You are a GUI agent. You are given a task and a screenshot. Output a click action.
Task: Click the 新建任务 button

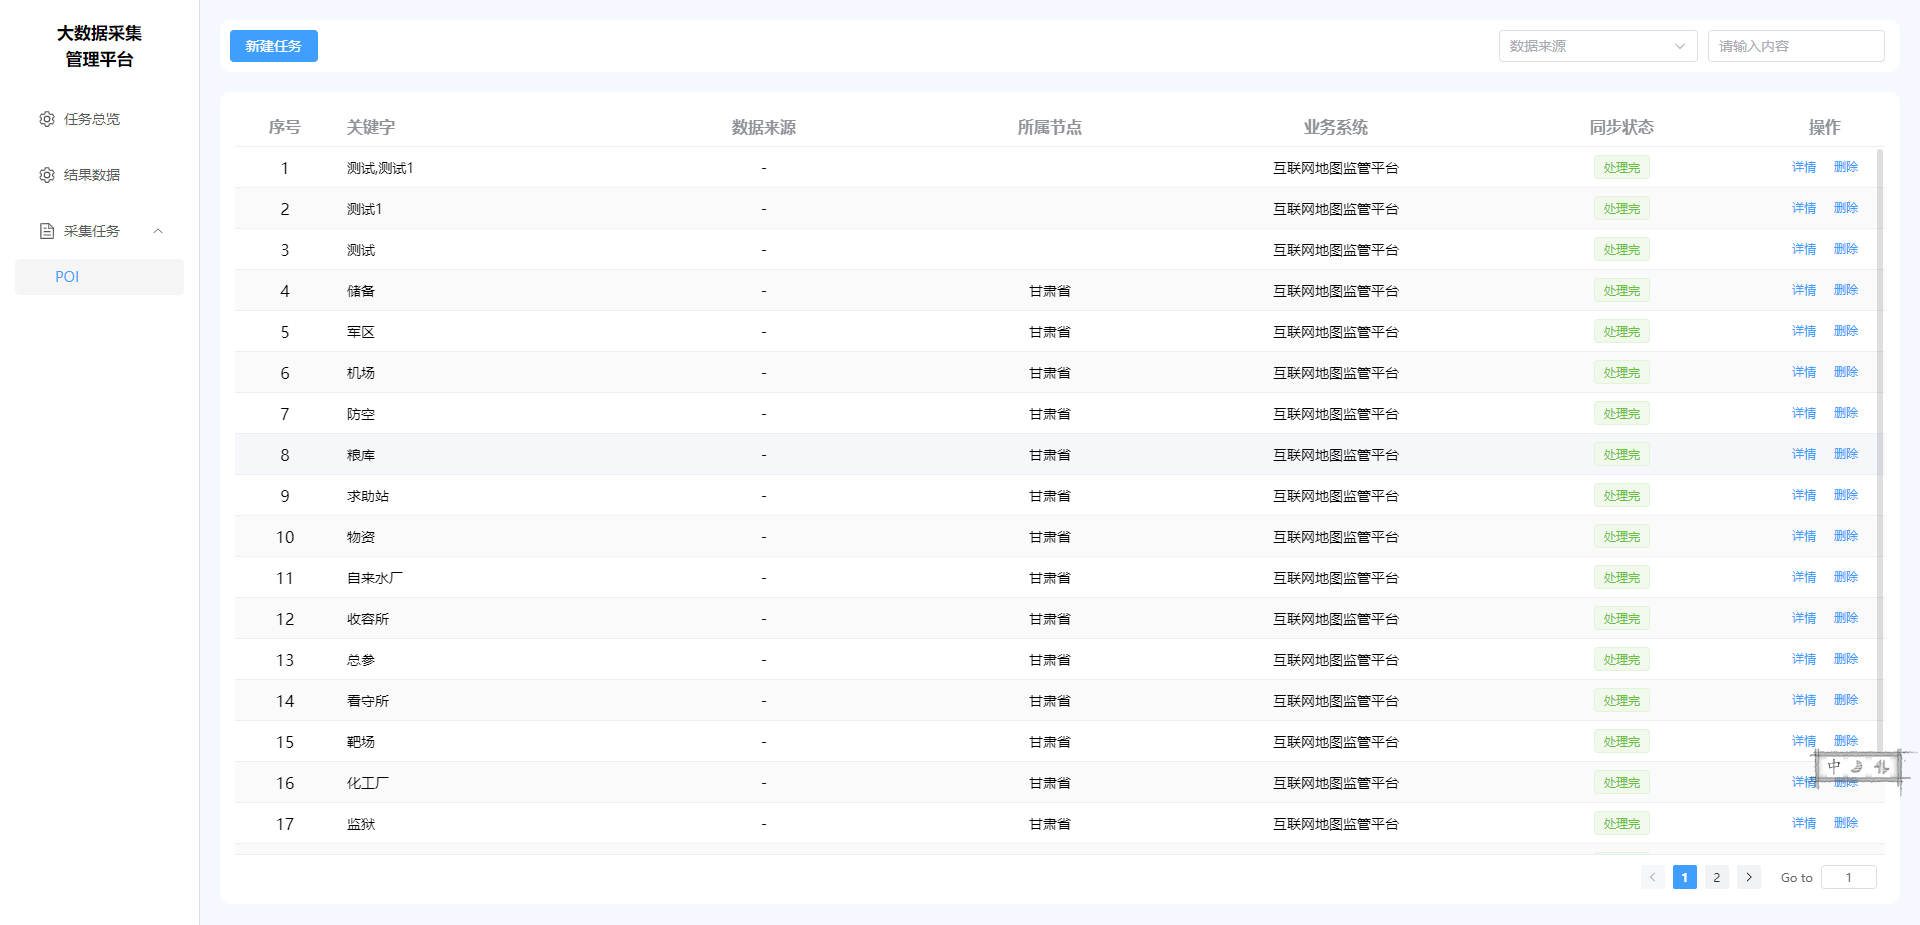[274, 46]
